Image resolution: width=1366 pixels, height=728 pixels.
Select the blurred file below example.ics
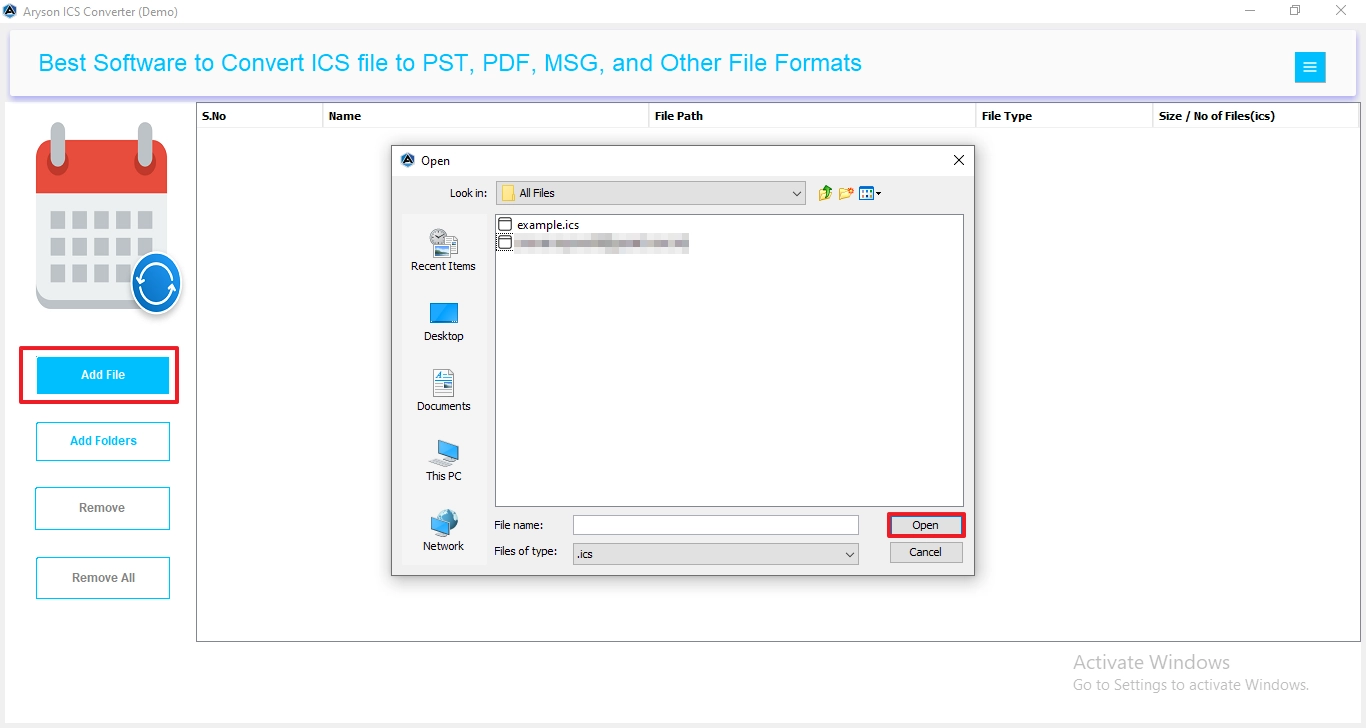pyautogui.click(x=594, y=243)
